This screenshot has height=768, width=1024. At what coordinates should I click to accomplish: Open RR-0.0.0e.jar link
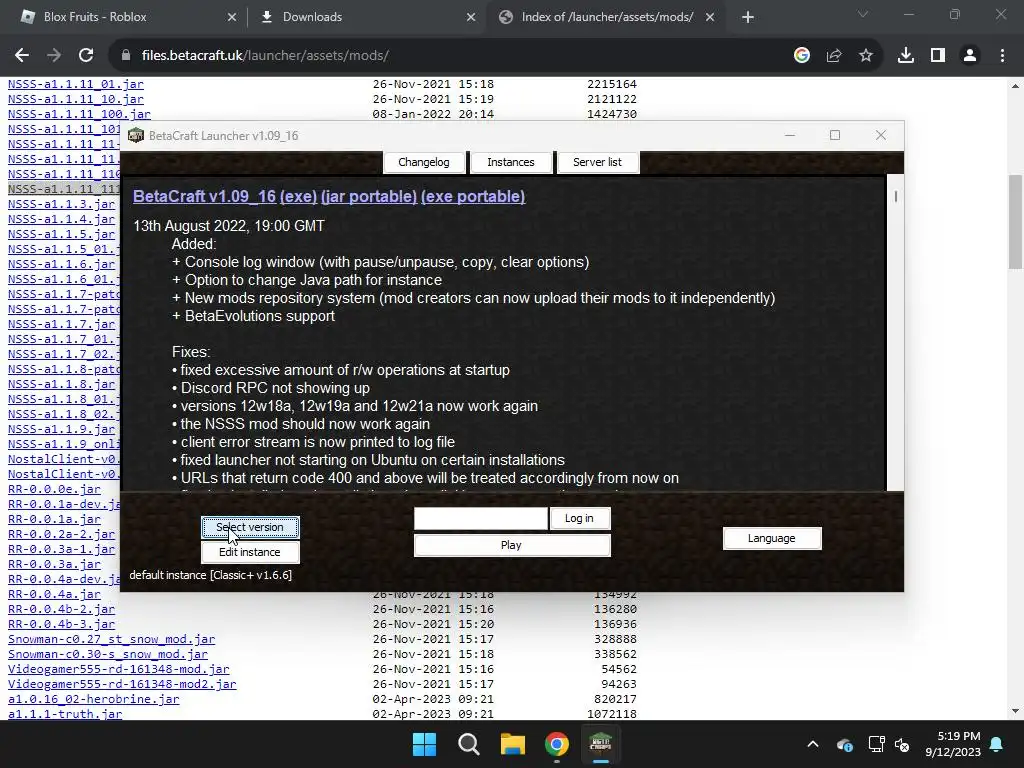pyautogui.click(x=54, y=489)
